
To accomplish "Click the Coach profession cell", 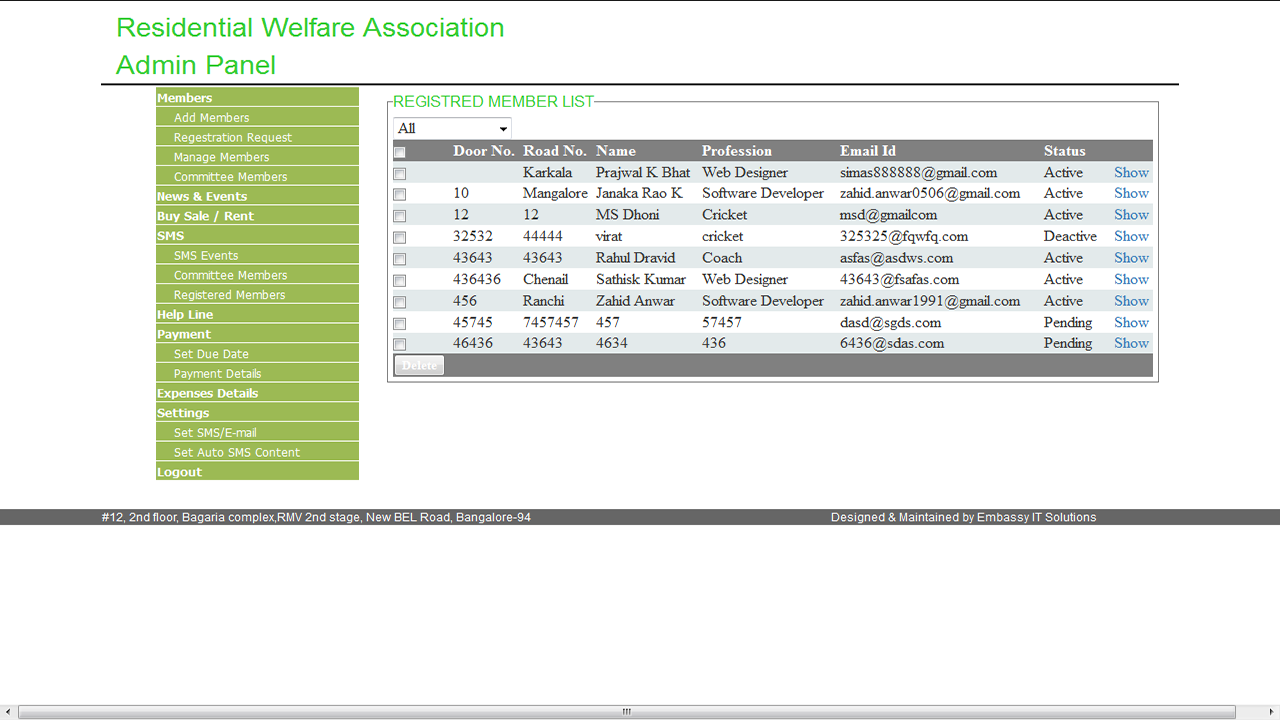I will [x=722, y=257].
